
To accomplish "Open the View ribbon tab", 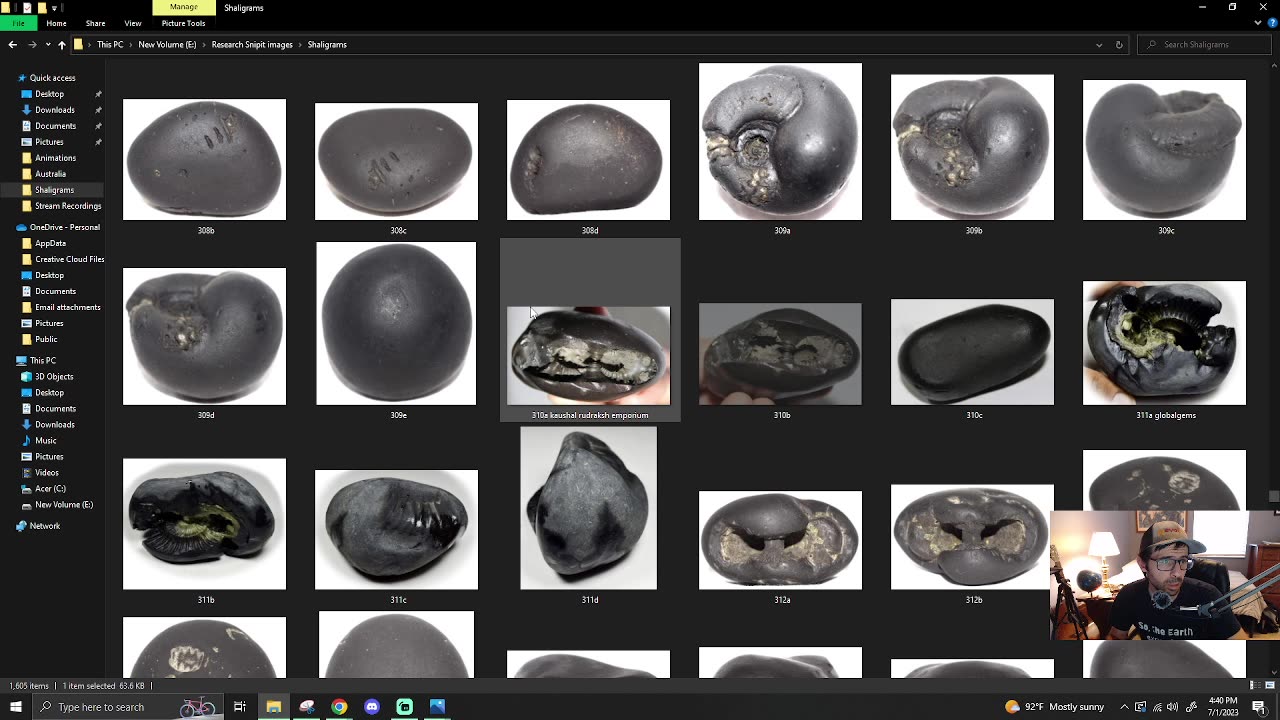I will point(133,23).
